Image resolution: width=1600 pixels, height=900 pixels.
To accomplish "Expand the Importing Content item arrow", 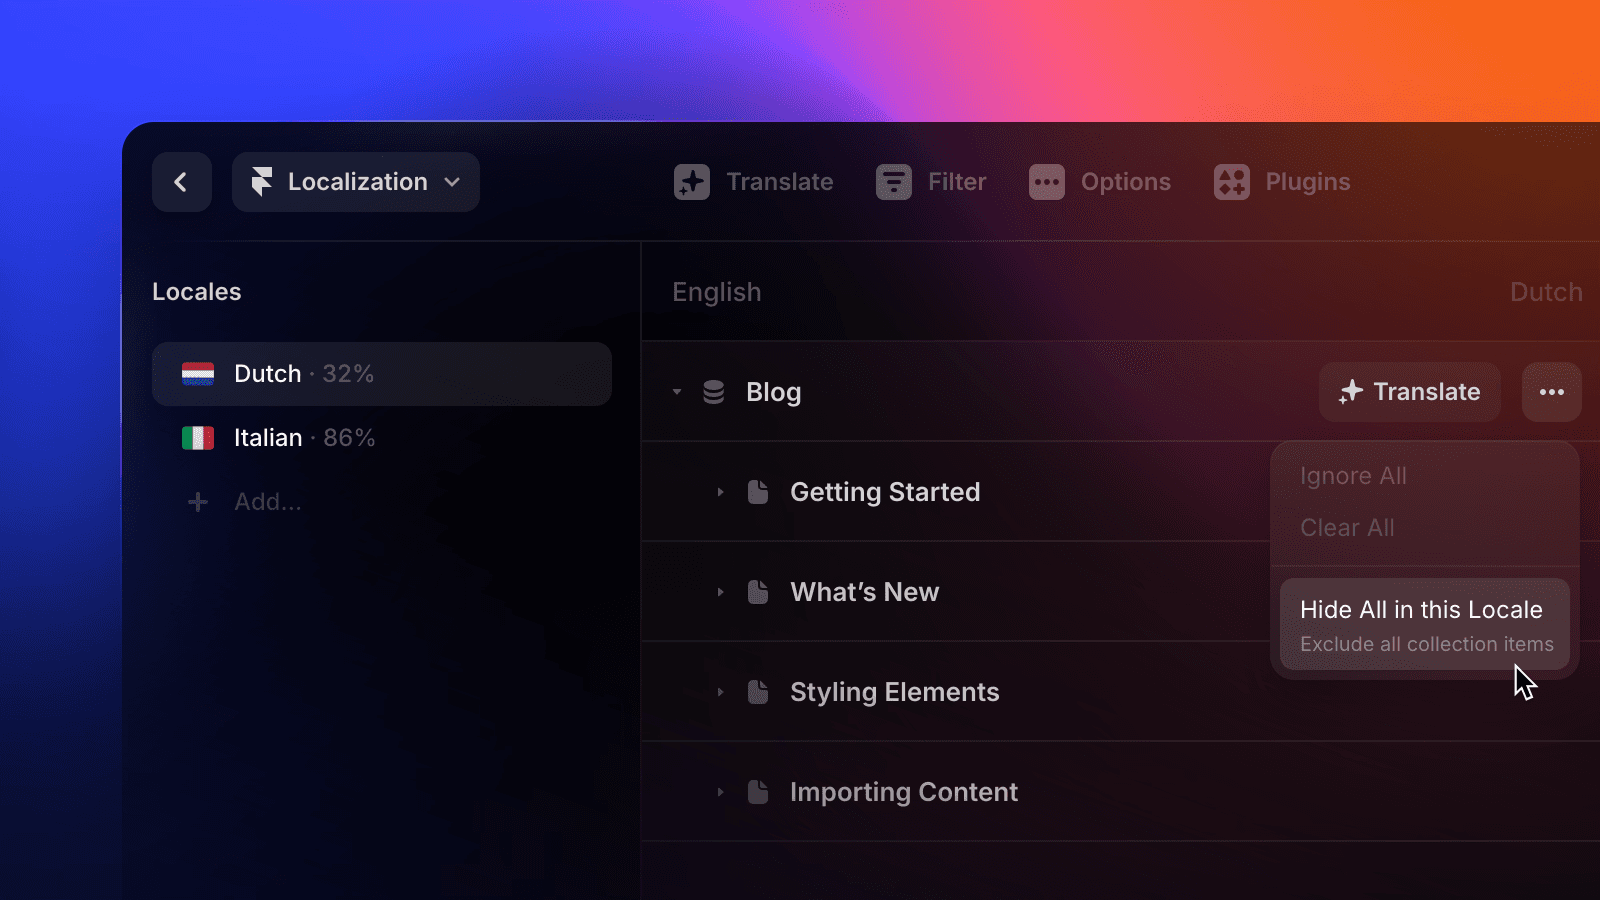I will coord(720,792).
